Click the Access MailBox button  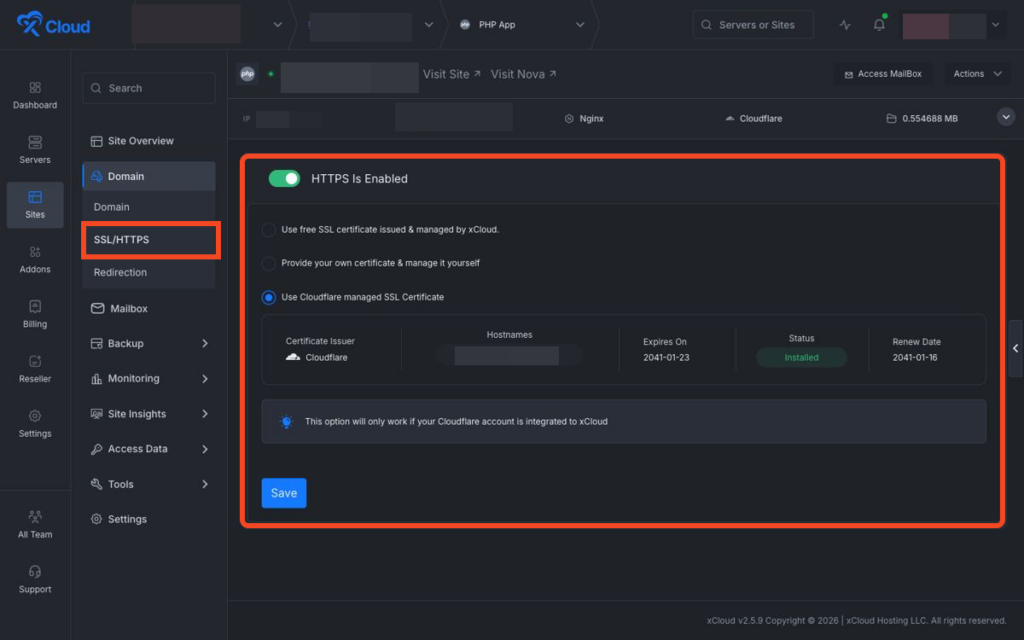pyautogui.click(x=883, y=74)
